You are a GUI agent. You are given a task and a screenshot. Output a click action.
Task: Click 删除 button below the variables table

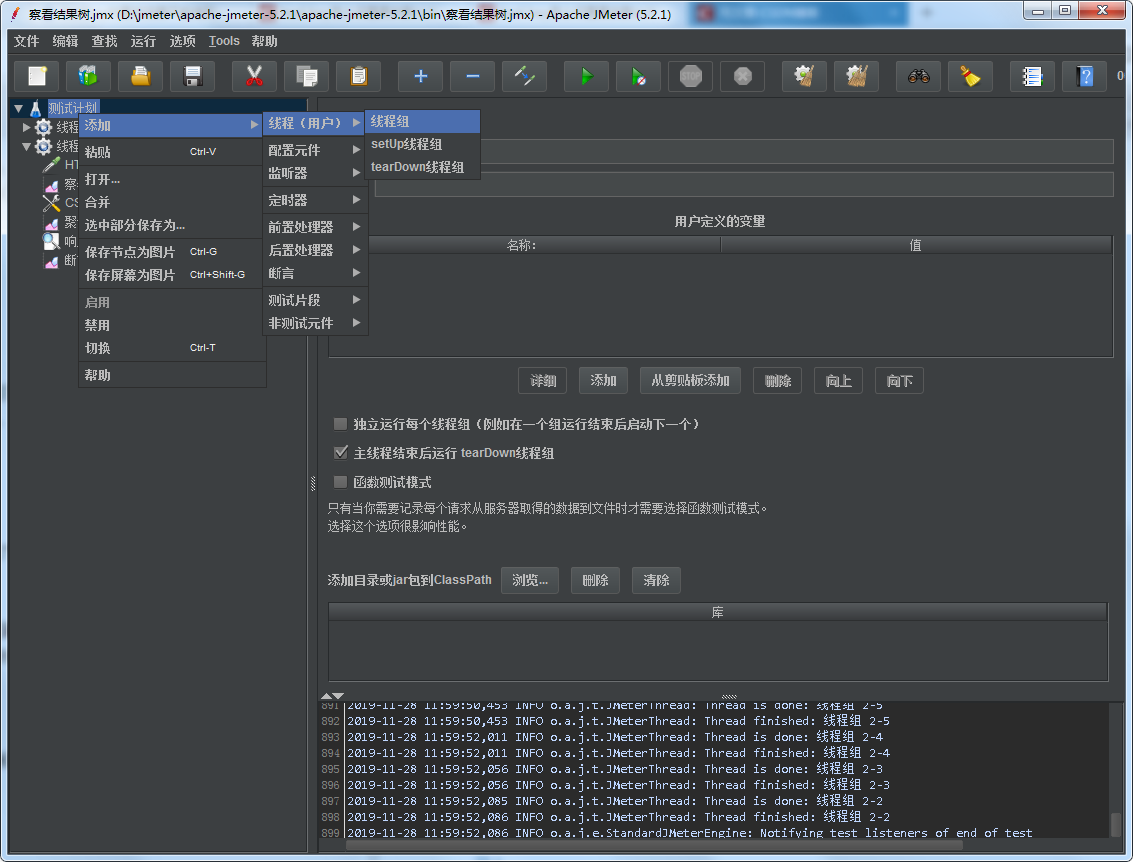(777, 381)
